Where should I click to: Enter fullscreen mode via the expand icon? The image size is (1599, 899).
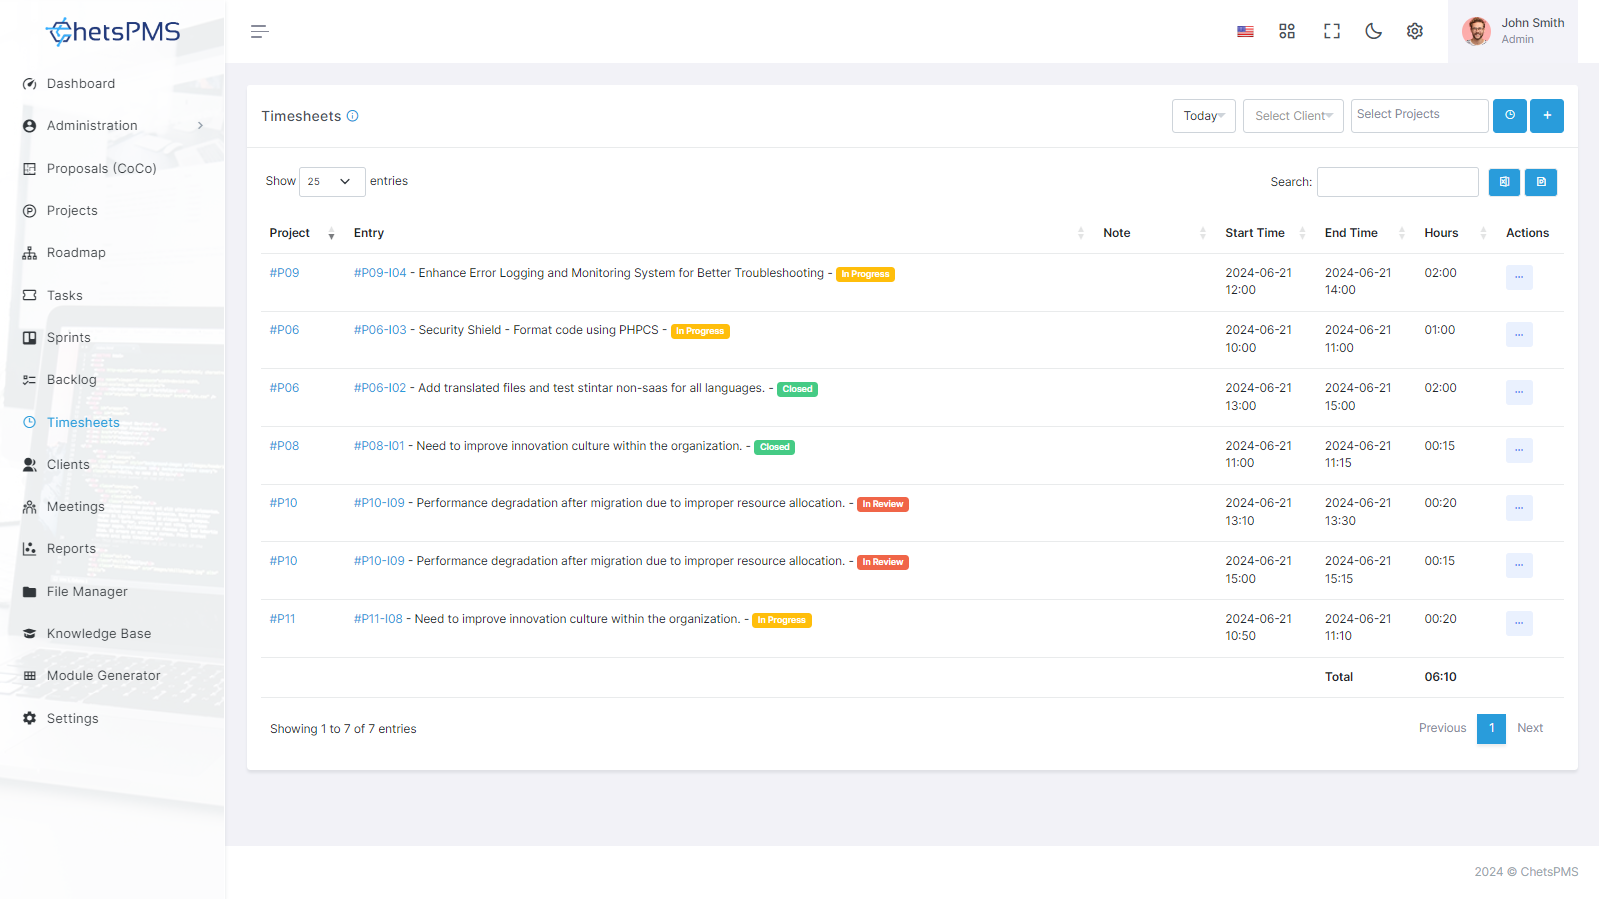pyautogui.click(x=1332, y=32)
